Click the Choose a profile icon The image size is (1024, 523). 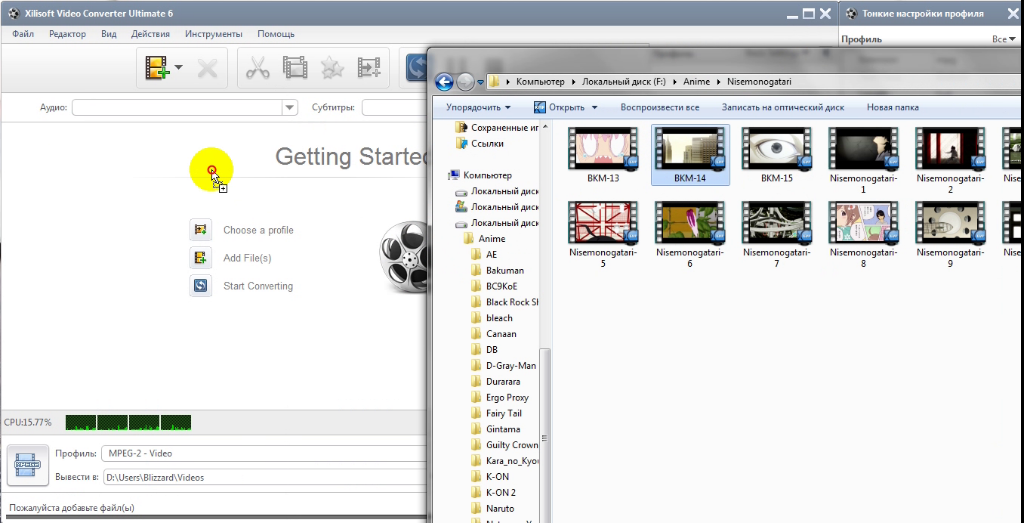point(200,230)
